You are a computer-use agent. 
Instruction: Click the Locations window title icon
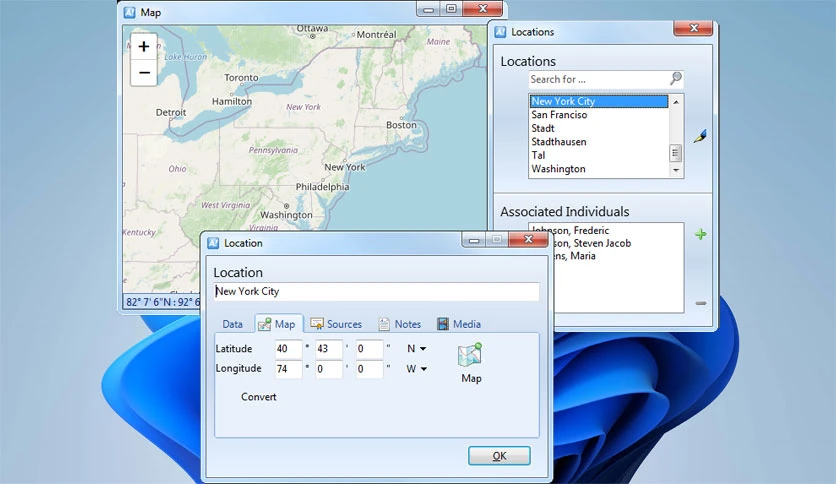[x=500, y=32]
